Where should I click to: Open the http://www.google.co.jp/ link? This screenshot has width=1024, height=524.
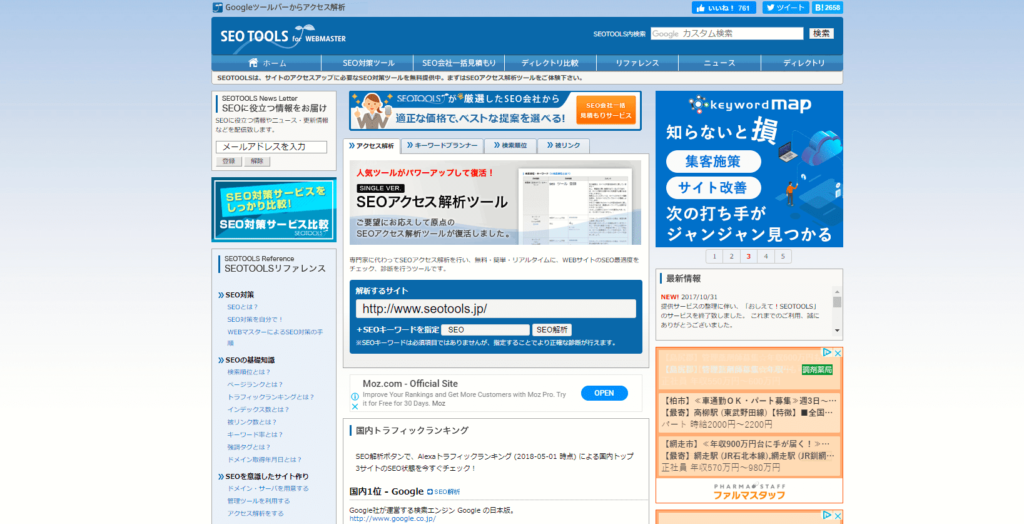pyautogui.click(x=392, y=519)
